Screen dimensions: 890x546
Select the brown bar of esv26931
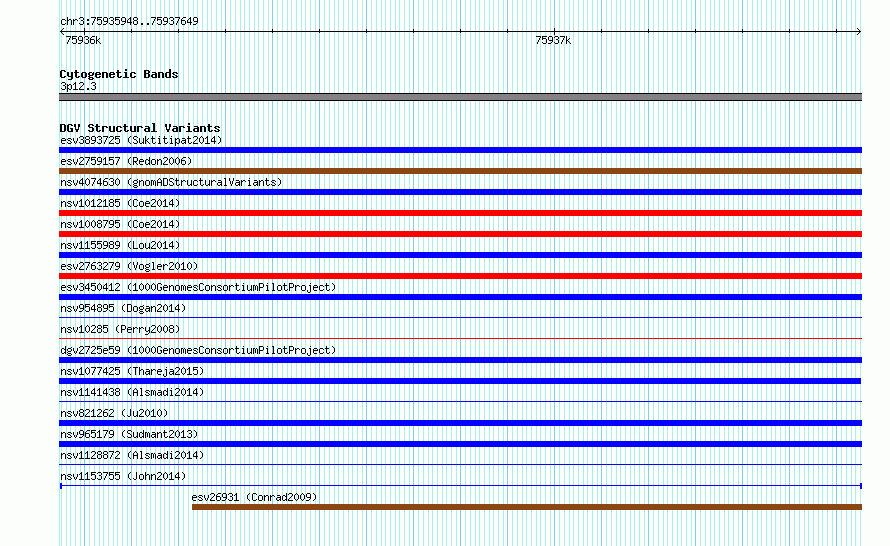point(527,507)
